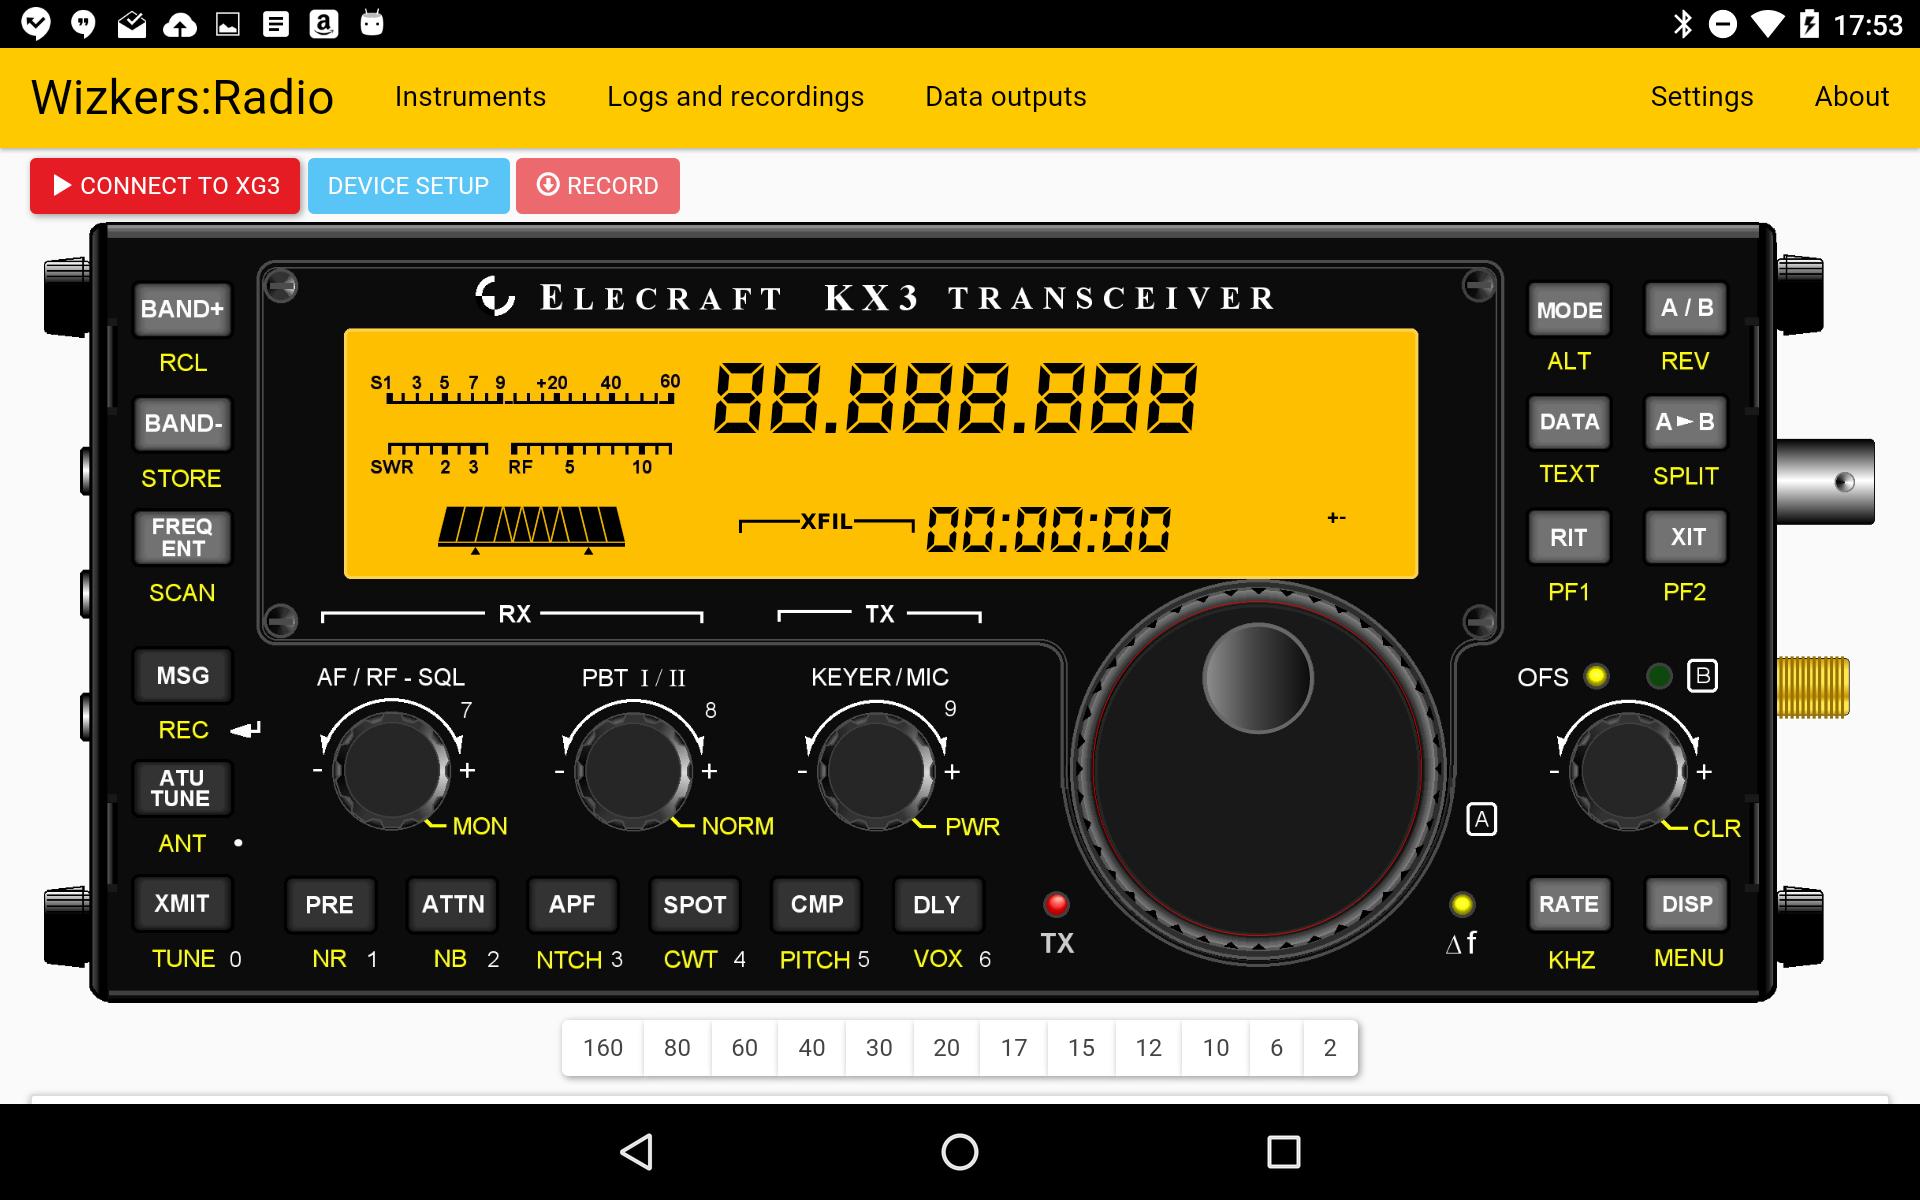1920x1200 pixels.
Task: Tap the FREQ ENT key
Action: [182, 537]
